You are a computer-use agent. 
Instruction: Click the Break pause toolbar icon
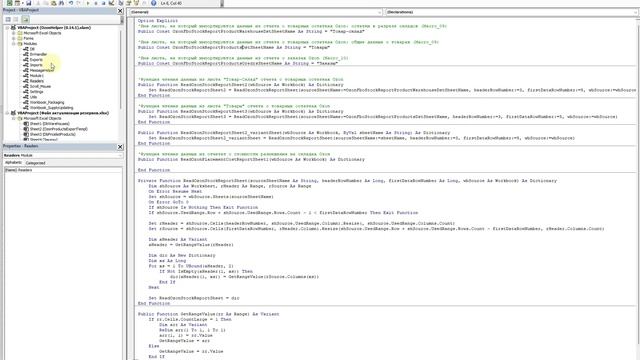pos(96,3)
